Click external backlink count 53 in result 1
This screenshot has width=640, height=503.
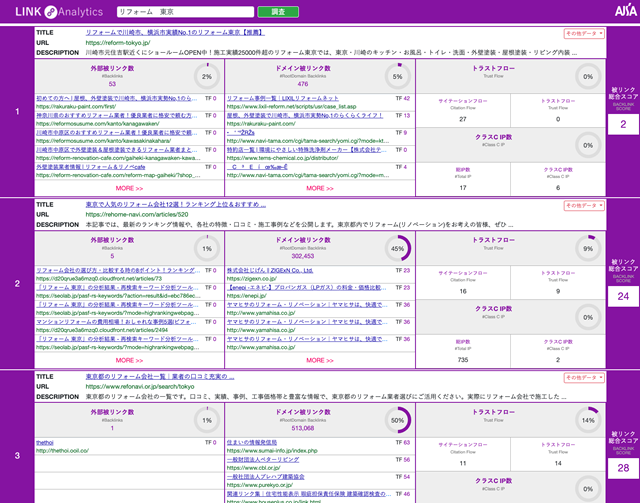[x=112, y=84]
